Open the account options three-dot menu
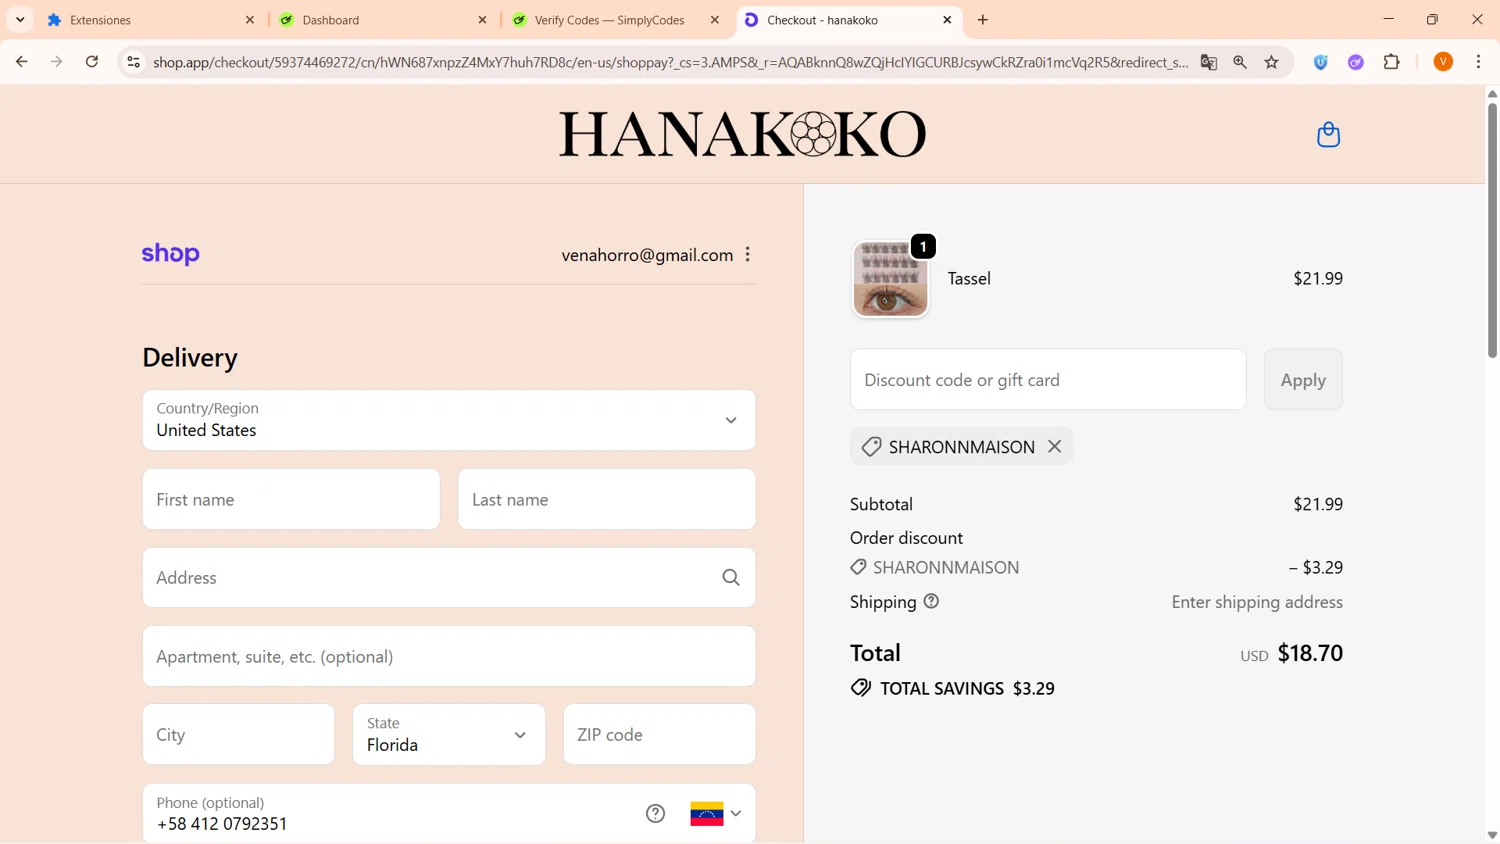The image size is (1500, 844). pyautogui.click(x=748, y=255)
